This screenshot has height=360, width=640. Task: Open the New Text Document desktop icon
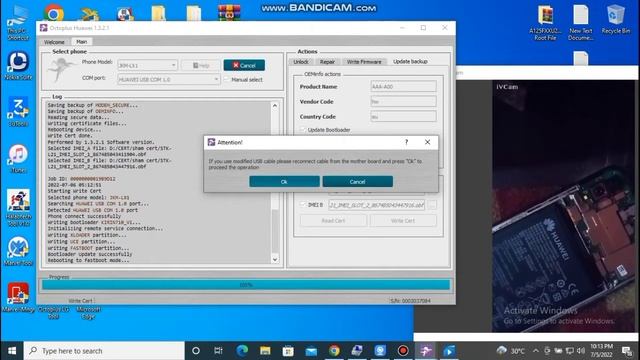581,22
